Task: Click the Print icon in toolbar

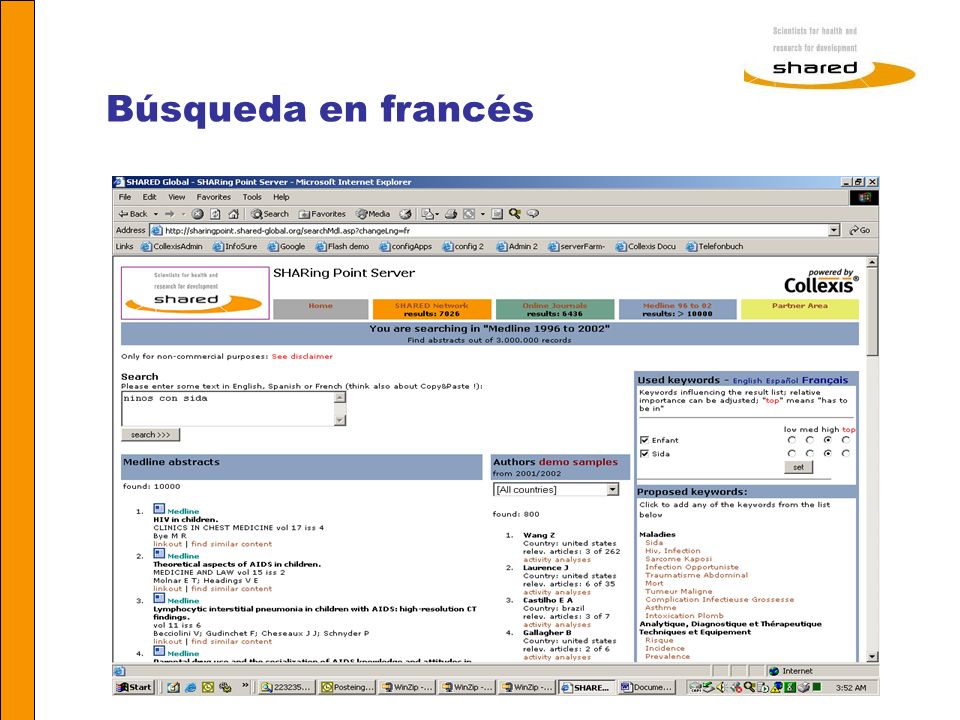Action: tap(451, 214)
